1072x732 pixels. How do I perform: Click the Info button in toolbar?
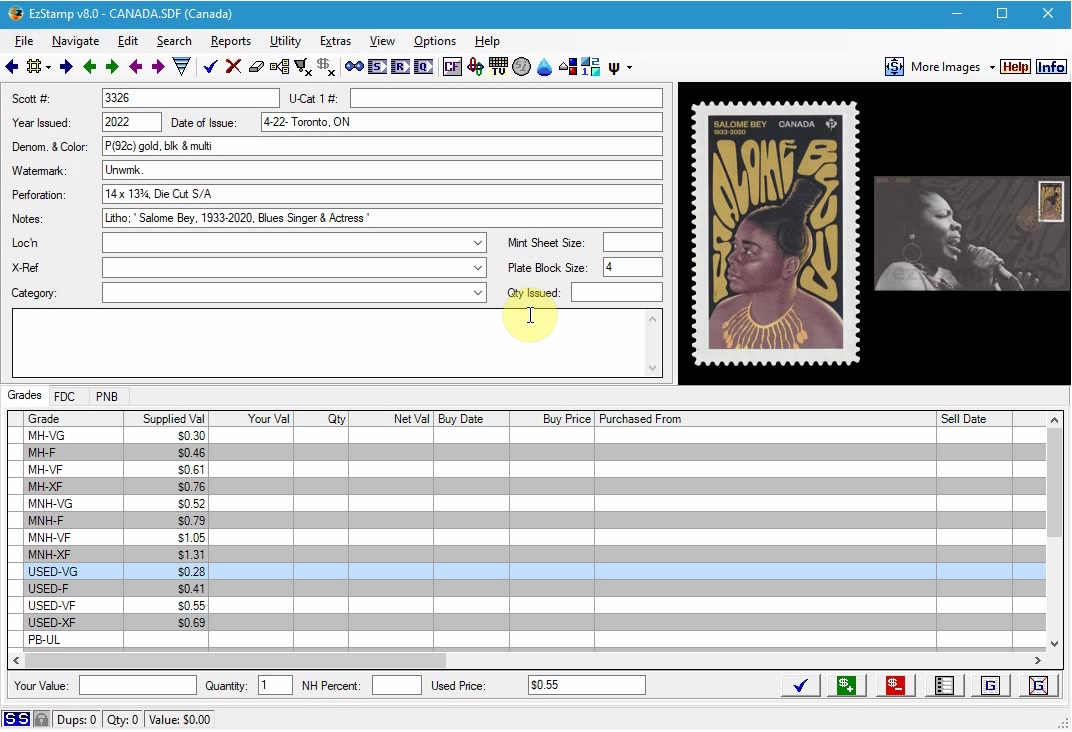(x=1050, y=67)
